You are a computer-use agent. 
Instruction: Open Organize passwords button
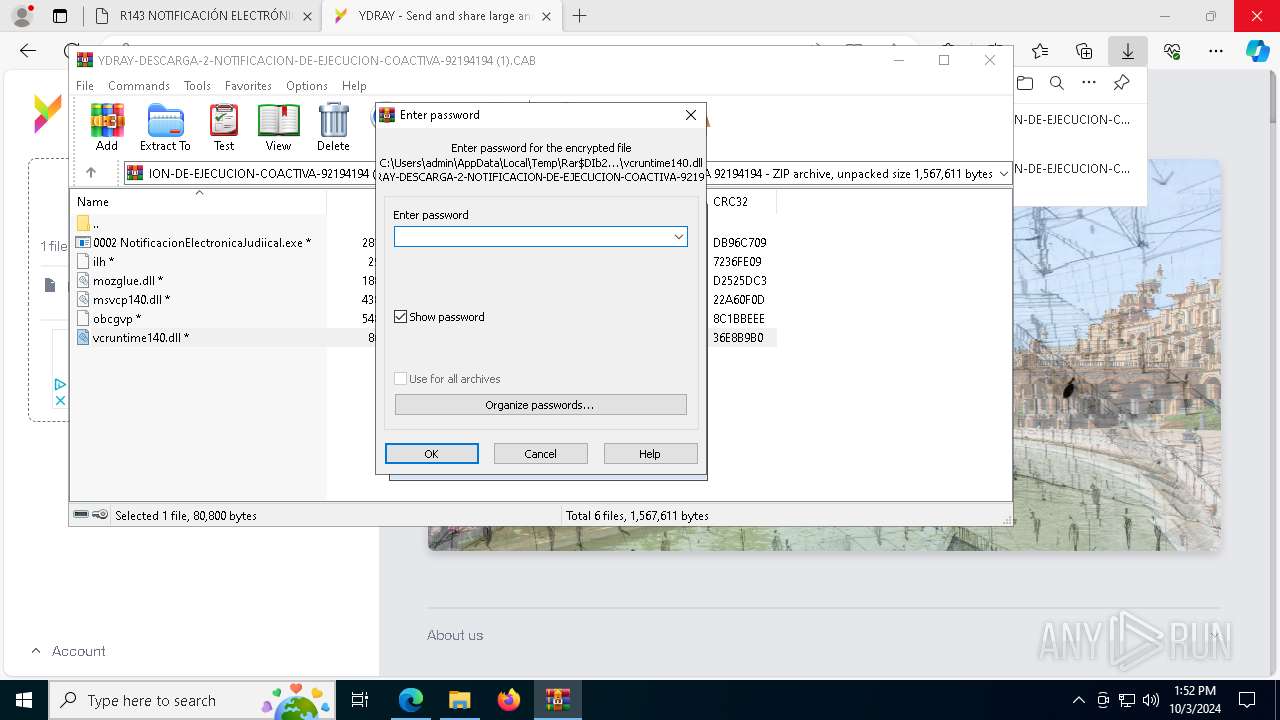coord(540,405)
